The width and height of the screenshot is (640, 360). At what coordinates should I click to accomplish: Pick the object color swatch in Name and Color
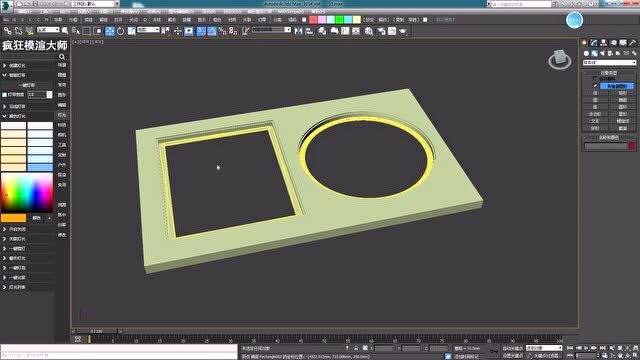[x=632, y=146]
